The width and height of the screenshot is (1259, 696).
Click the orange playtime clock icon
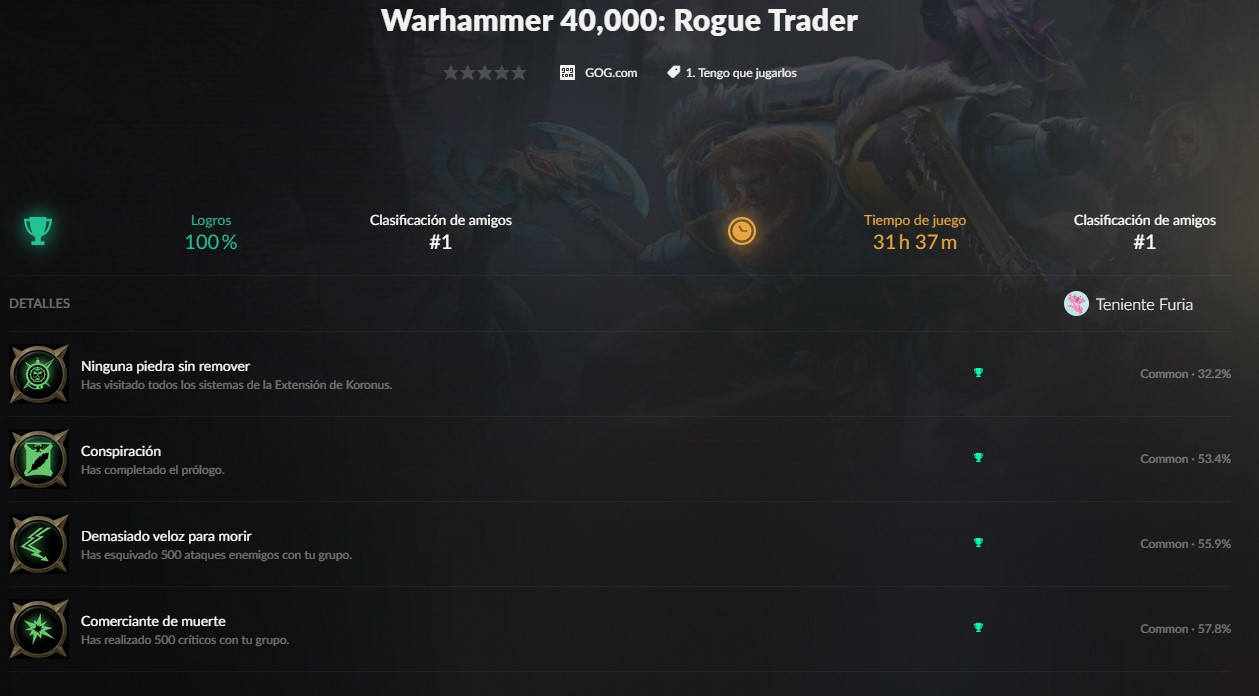pyautogui.click(x=742, y=231)
